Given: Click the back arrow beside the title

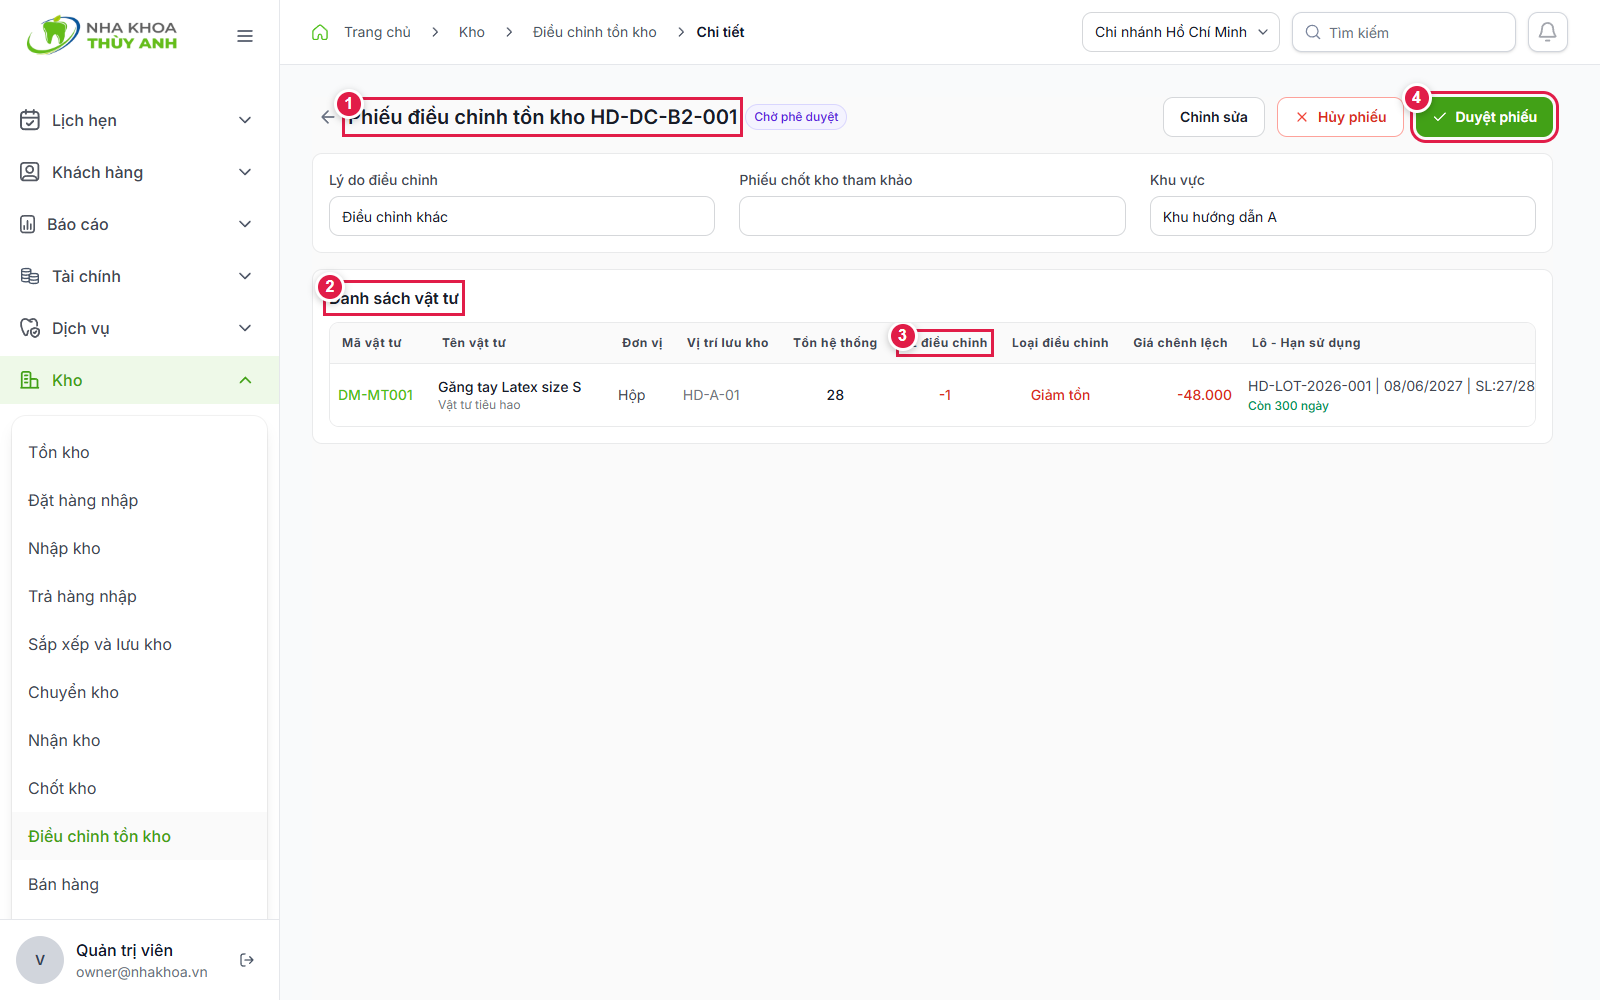Looking at the screenshot, I should point(328,117).
